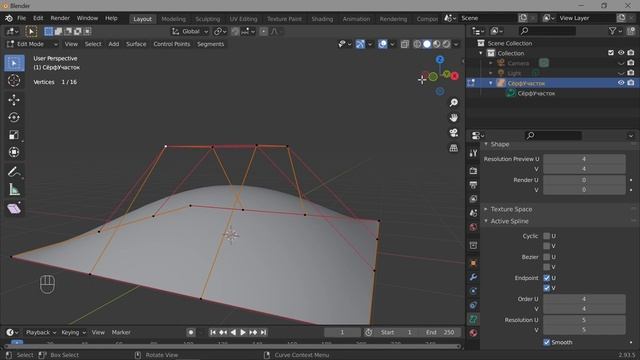Viewport: 640px width, 360px height.
Task: Select the Annotate tool
Action: tap(14, 172)
